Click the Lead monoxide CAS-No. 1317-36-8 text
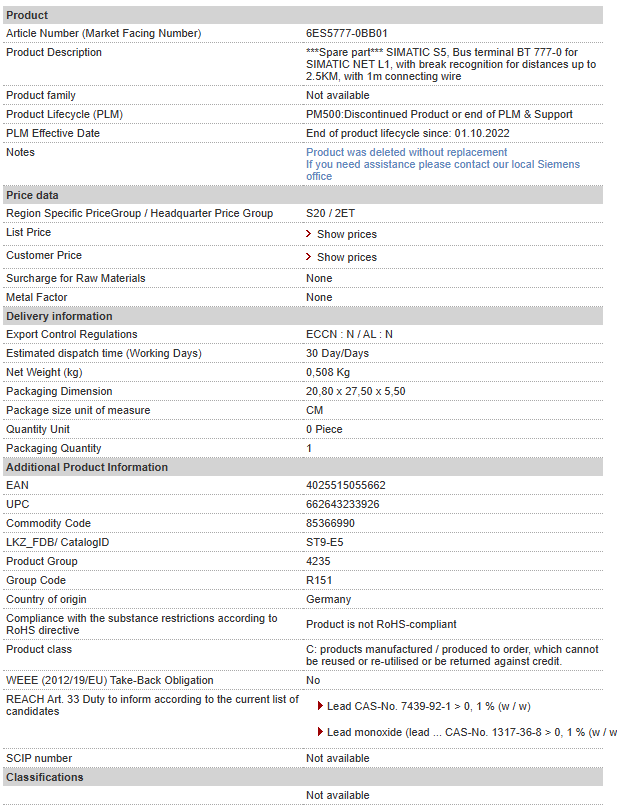This screenshot has height=806, width=617. click(471, 732)
